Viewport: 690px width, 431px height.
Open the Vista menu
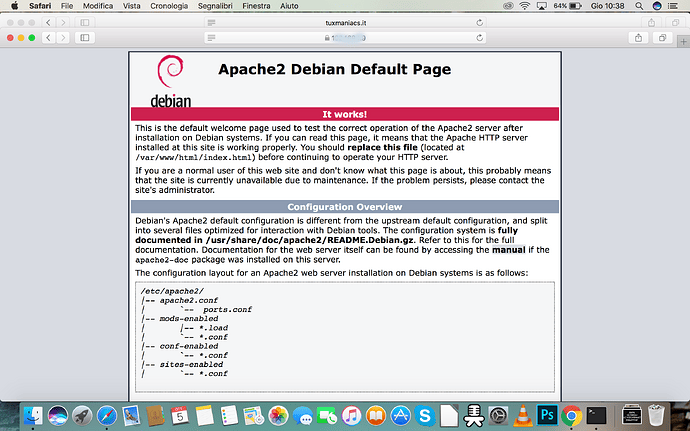(132, 6)
